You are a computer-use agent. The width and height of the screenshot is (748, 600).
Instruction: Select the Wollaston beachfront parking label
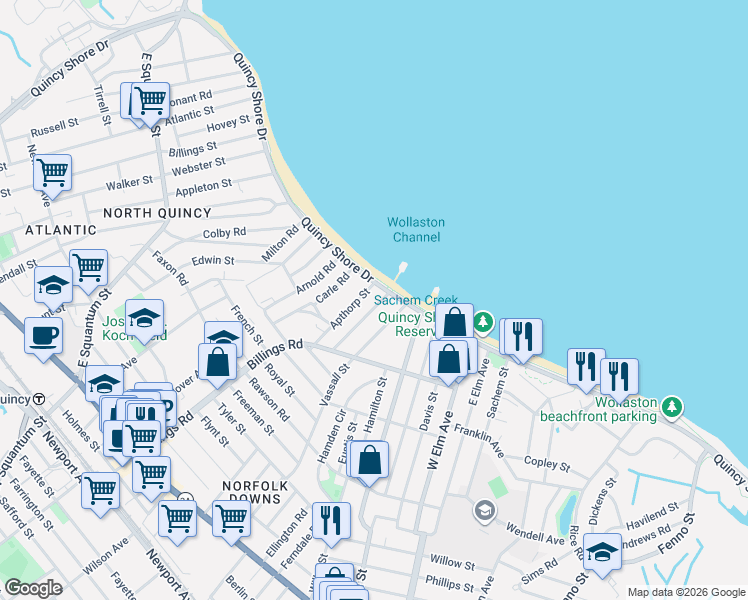[599, 409]
